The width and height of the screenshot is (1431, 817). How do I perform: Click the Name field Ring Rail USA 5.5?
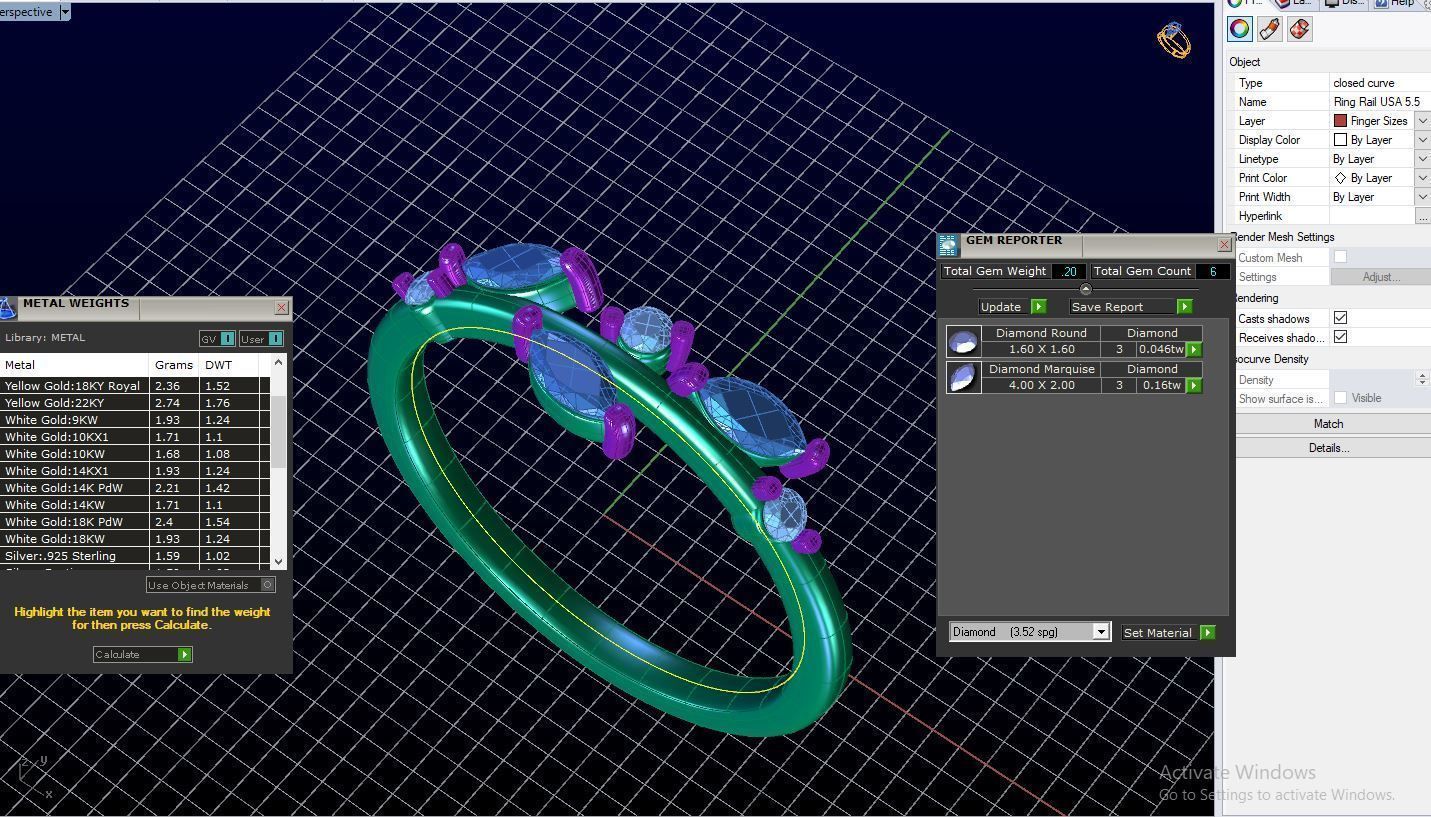pos(1379,102)
